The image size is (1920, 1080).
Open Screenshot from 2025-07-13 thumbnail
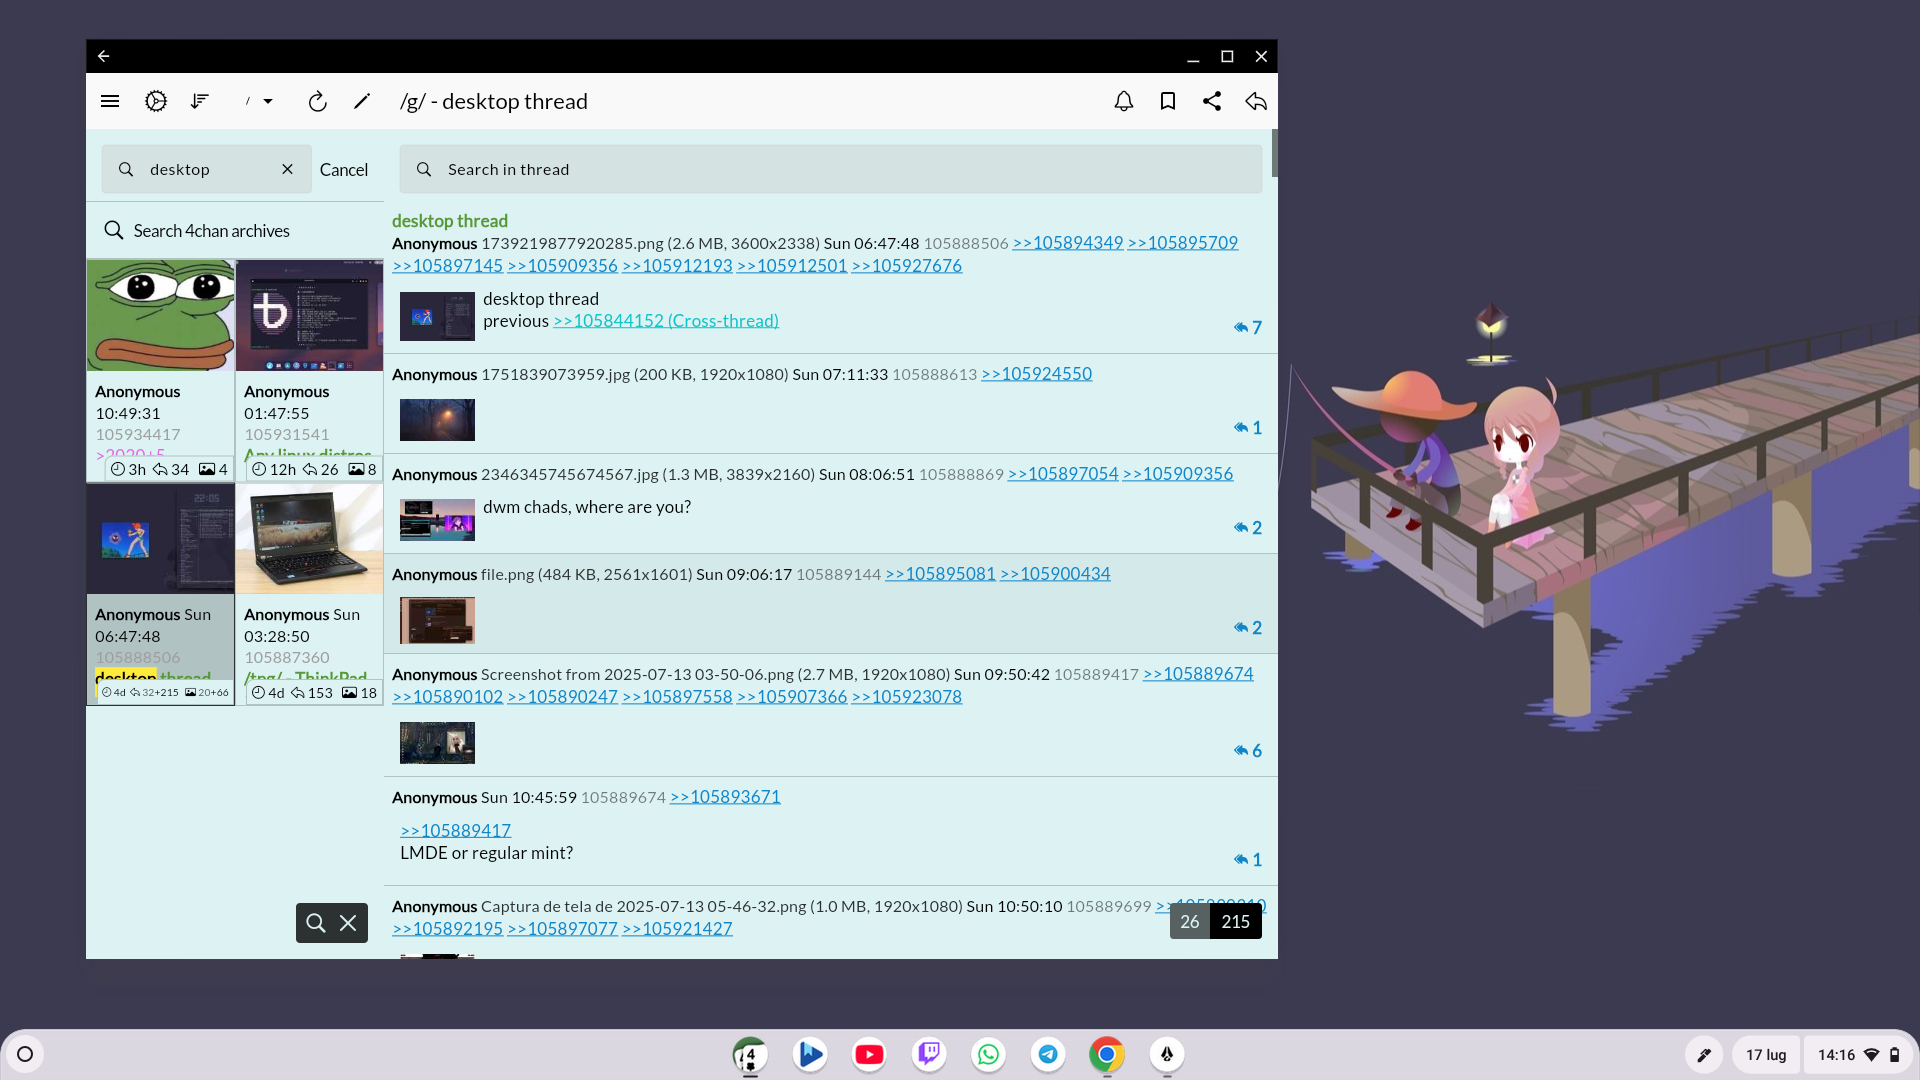coord(437,743)
